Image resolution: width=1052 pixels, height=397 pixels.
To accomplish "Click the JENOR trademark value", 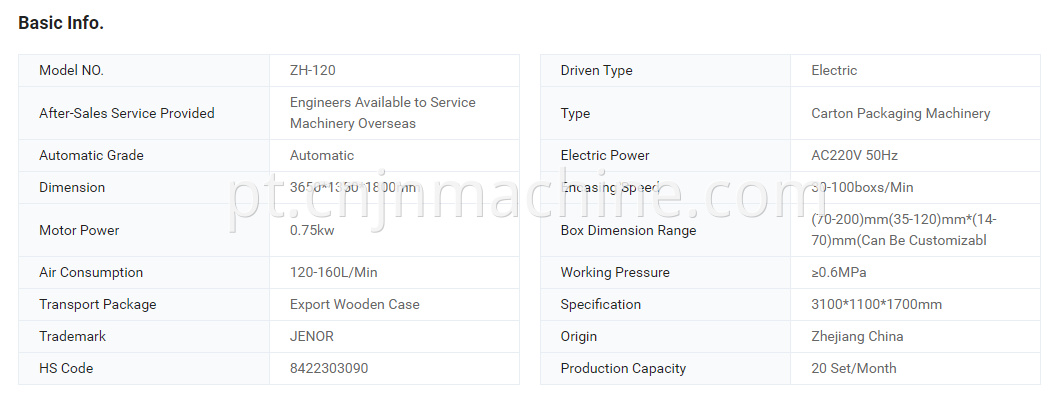I will pos(311,337).
